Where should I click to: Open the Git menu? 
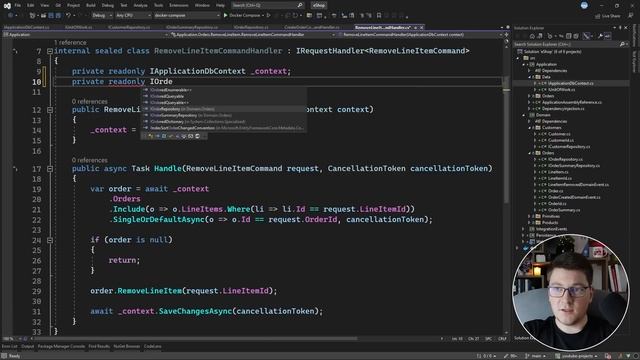(58, 5)
